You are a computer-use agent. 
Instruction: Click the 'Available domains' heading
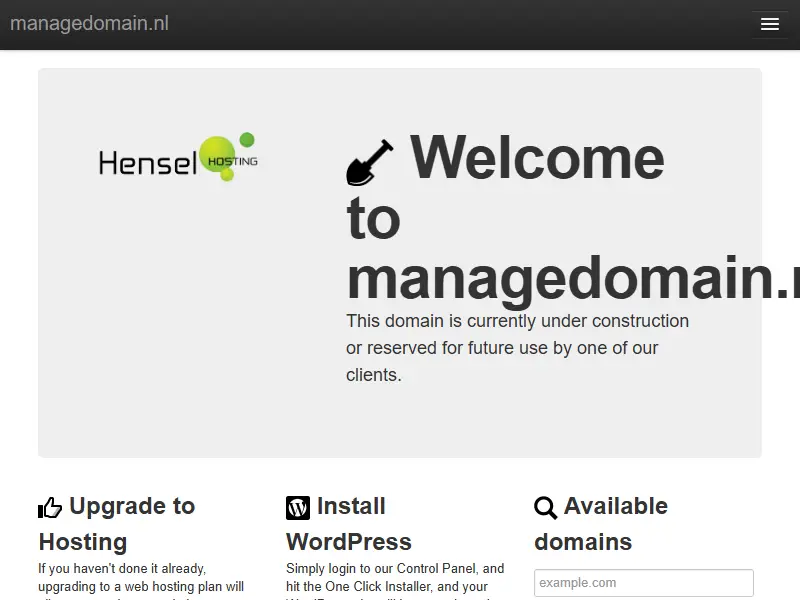[601, 524]
